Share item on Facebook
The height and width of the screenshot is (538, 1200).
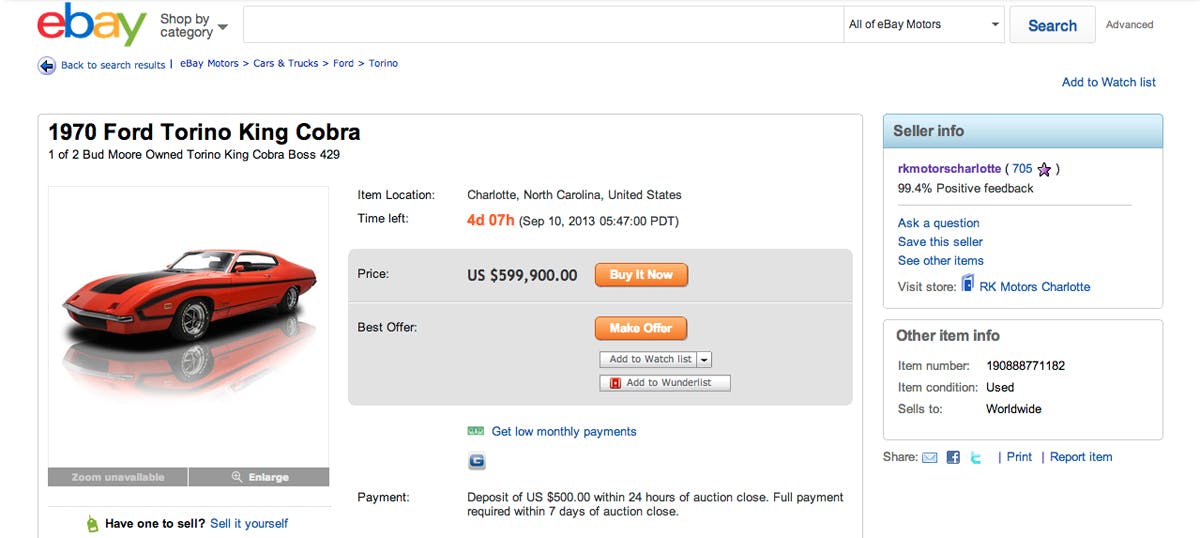pyautogui.click(x=953, y=458)
